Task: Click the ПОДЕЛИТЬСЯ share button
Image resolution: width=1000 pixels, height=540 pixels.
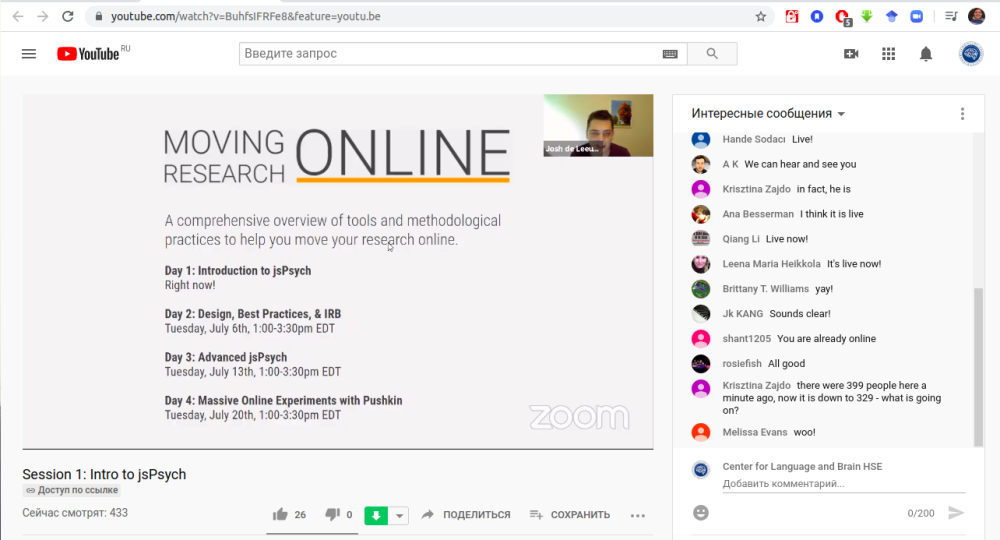Action: click(466, 515)
